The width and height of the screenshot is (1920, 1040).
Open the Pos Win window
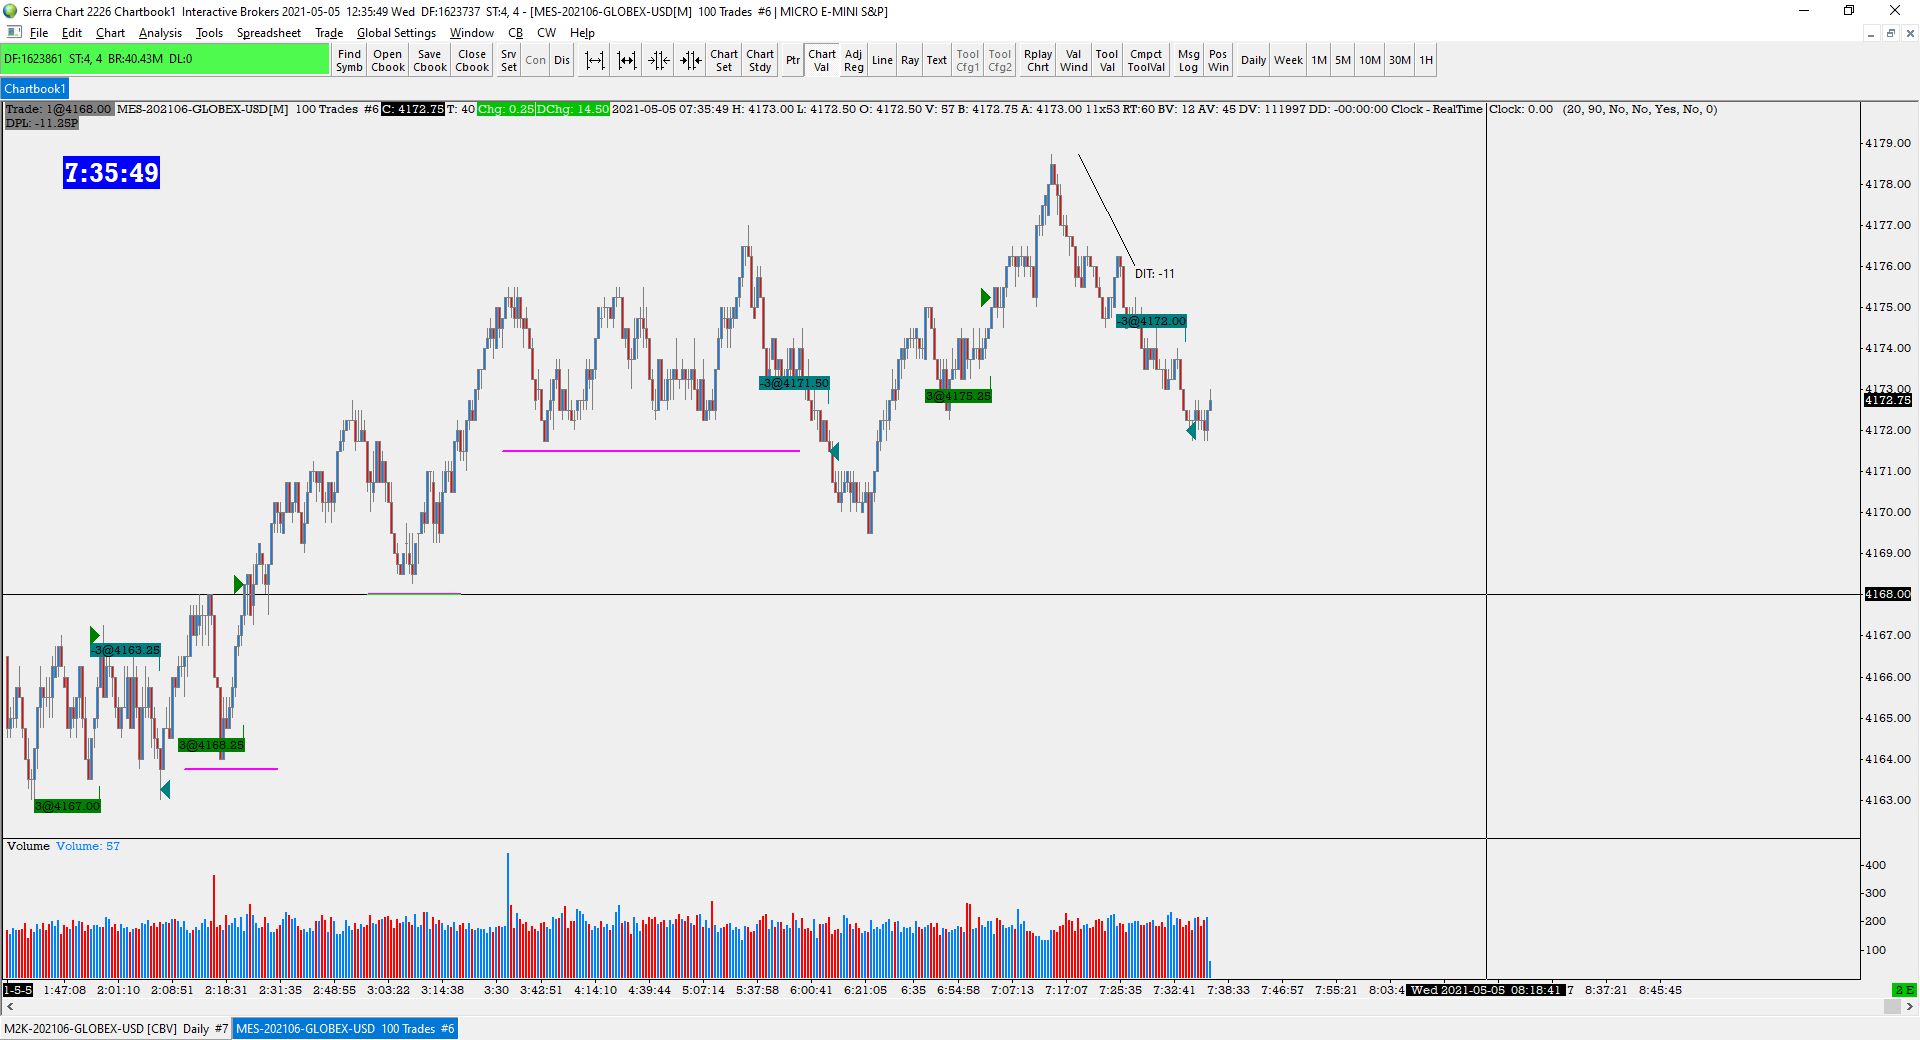1218,60
